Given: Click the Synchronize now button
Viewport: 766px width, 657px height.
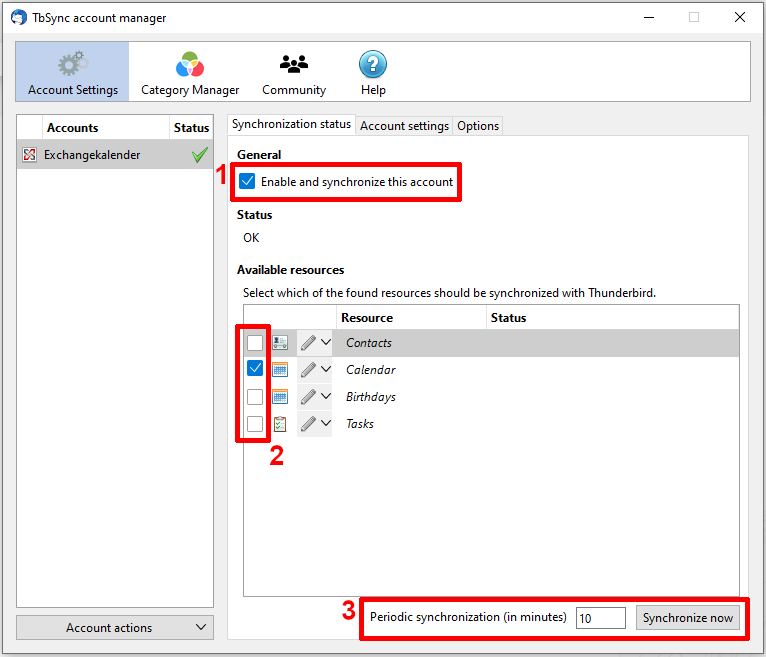Looking at the screenshot, I should coord(687,618).
